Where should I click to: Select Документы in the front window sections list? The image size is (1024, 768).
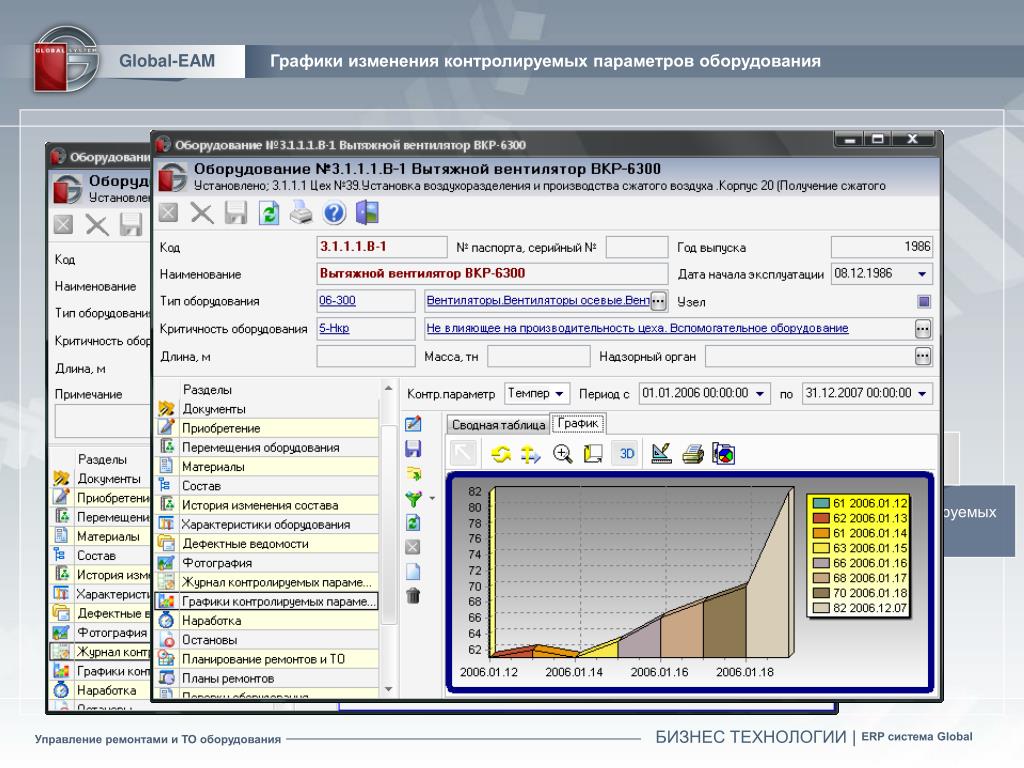tap(268, 409)
